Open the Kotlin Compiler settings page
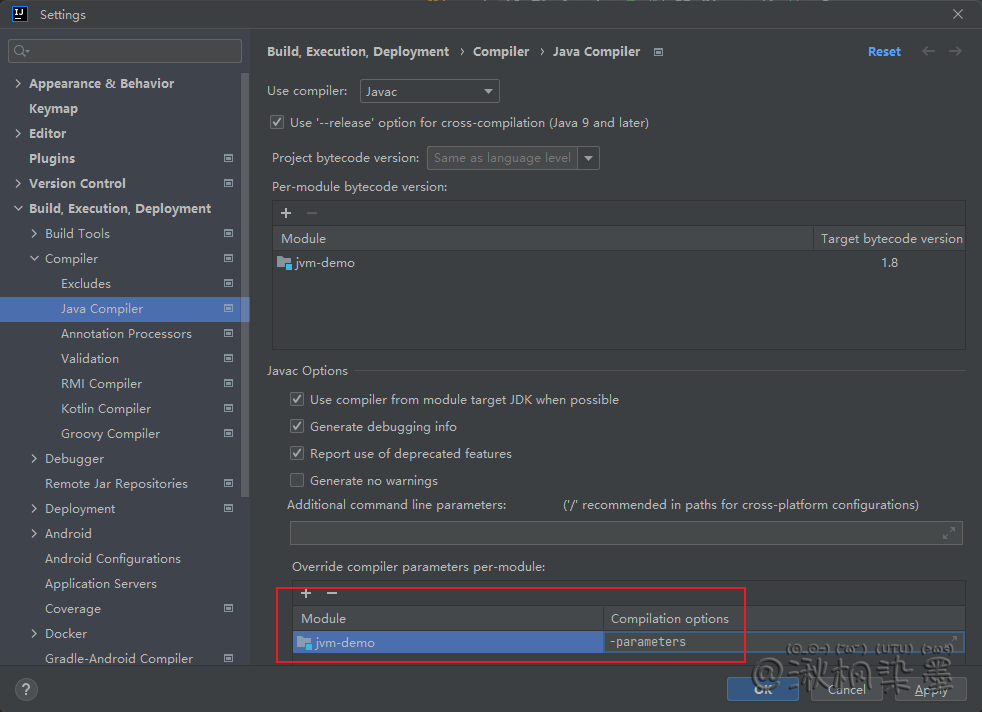 pos(106,409)
